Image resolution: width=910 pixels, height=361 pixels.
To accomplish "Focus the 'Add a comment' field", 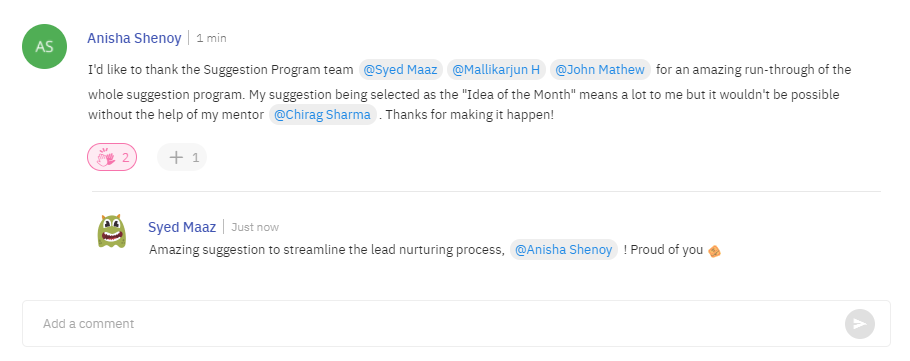I will tap(456, 323).
